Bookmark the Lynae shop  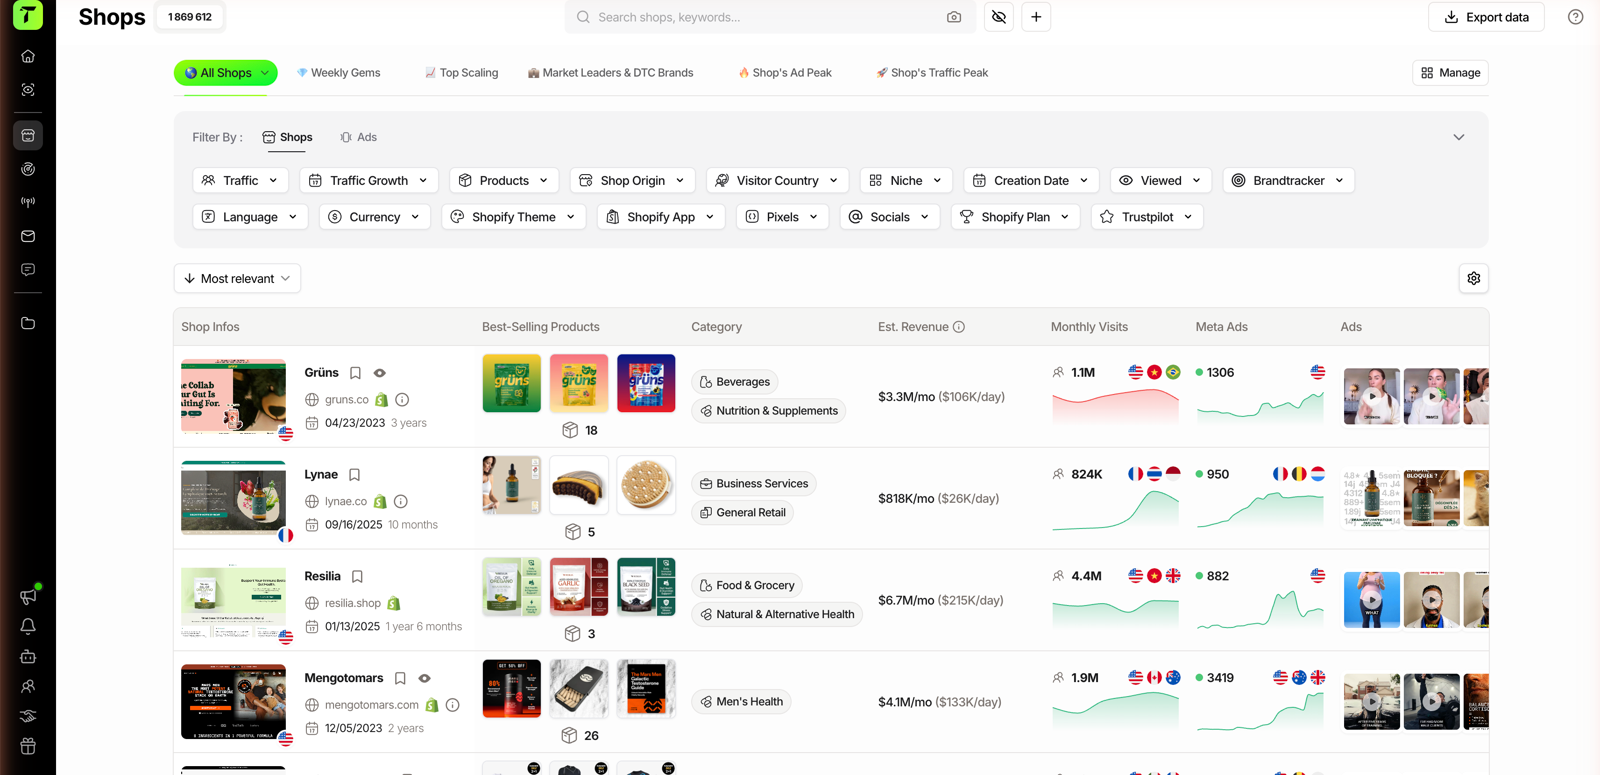click(354, 475)
